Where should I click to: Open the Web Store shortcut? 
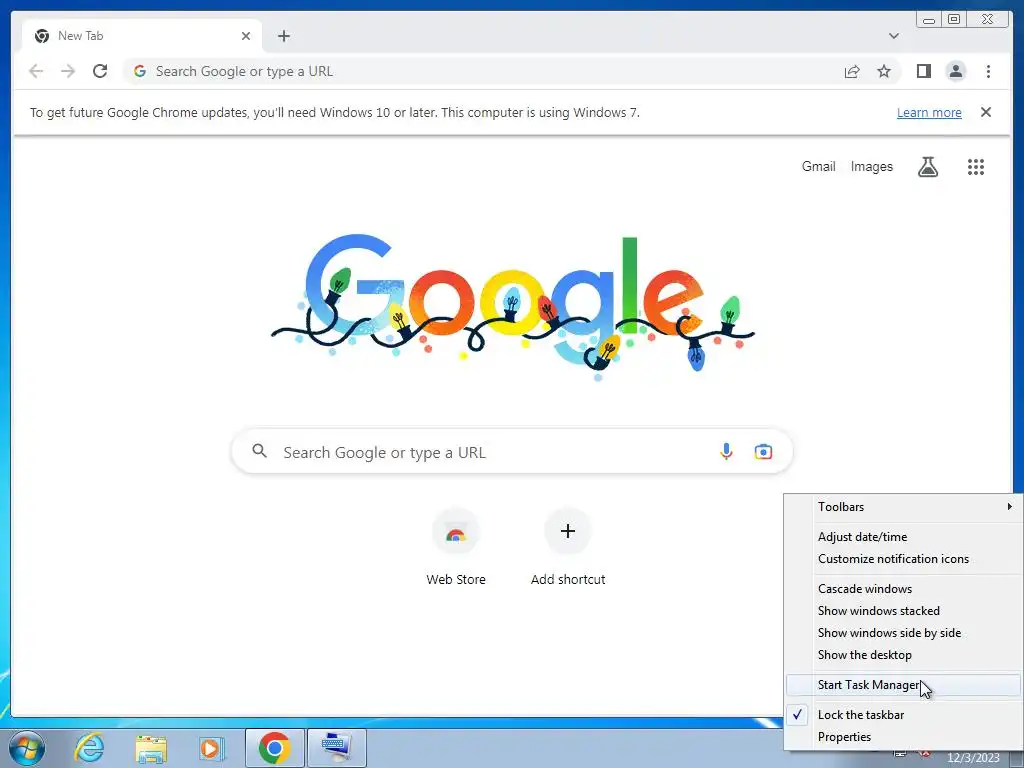(x=456, y=549)
